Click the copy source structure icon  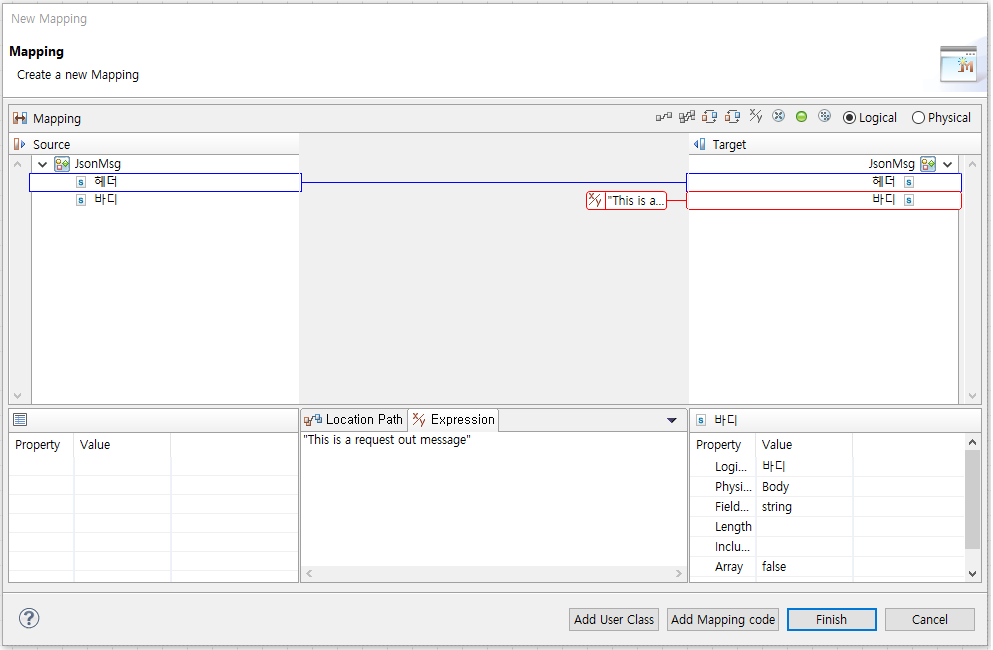(x=710, y=116)
